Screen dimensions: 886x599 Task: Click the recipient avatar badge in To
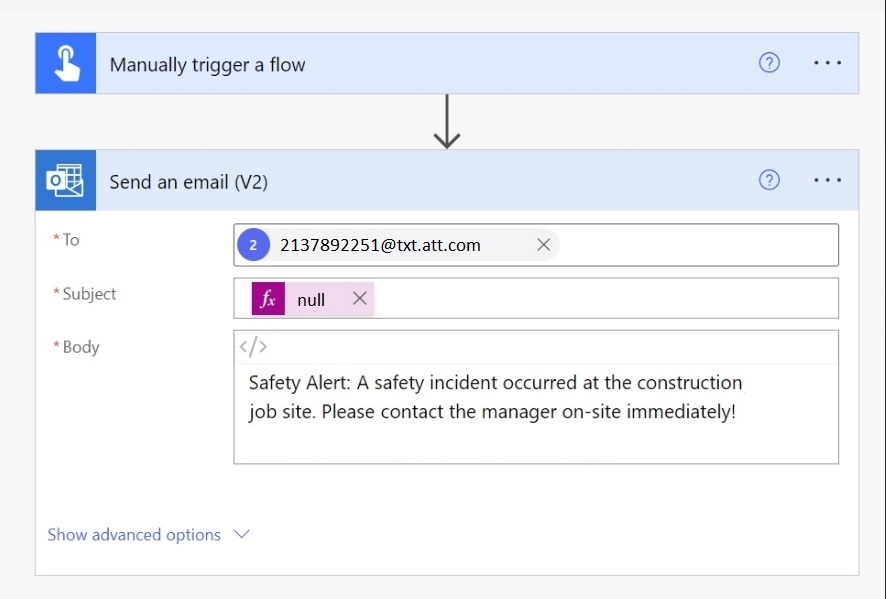click(x=253, y=245)
